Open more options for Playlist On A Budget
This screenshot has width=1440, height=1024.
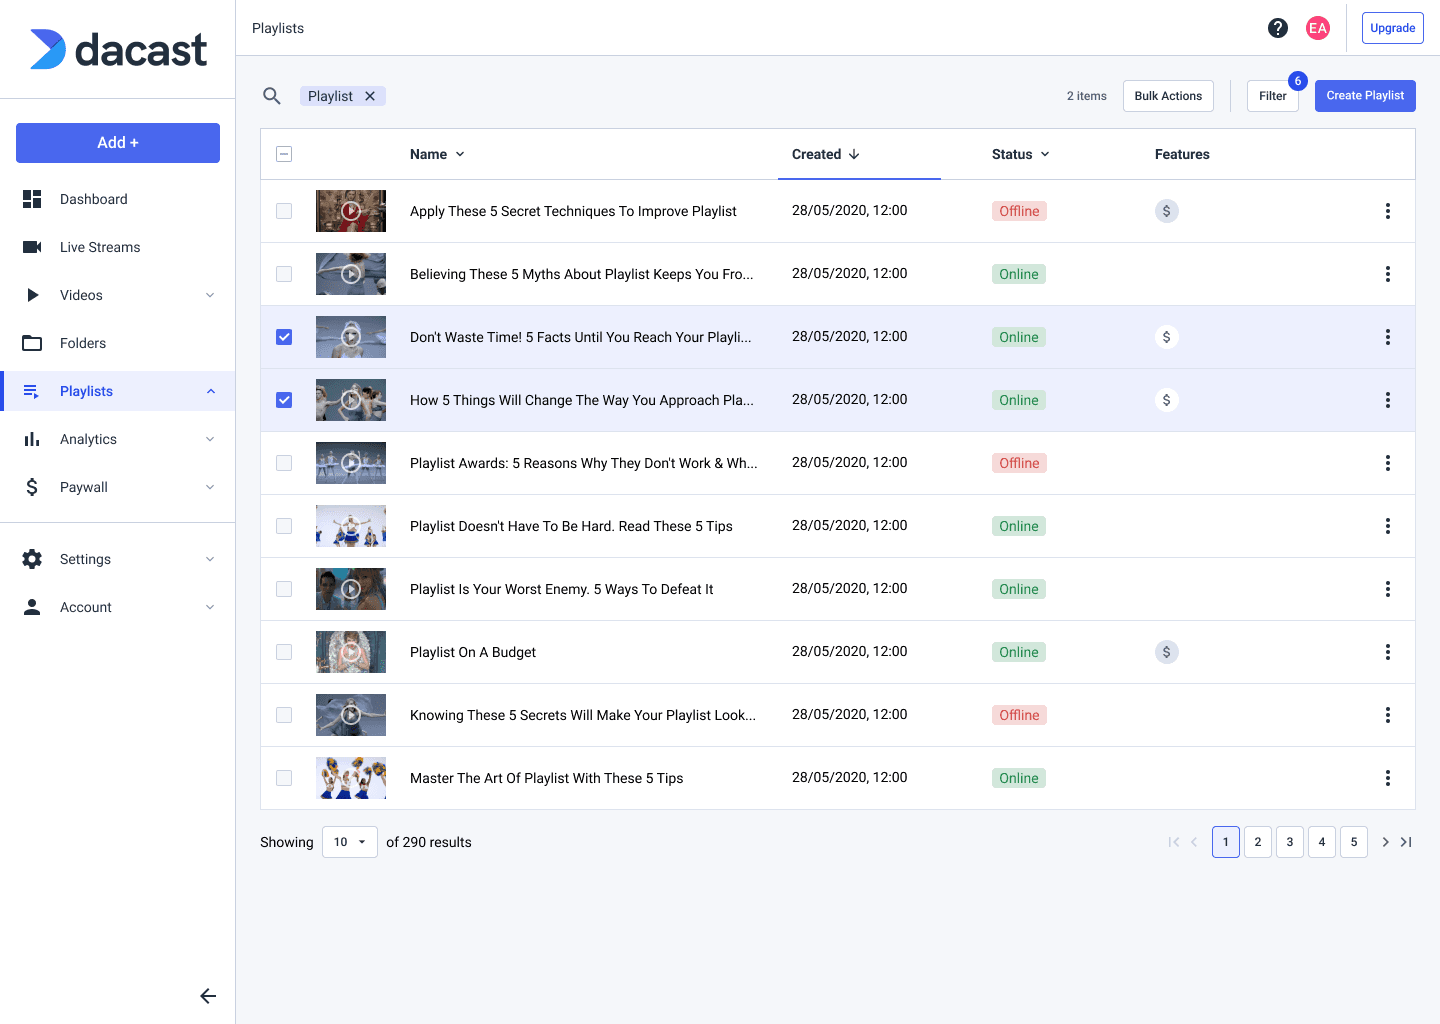pyautogui.click(x=1387, y=652)
